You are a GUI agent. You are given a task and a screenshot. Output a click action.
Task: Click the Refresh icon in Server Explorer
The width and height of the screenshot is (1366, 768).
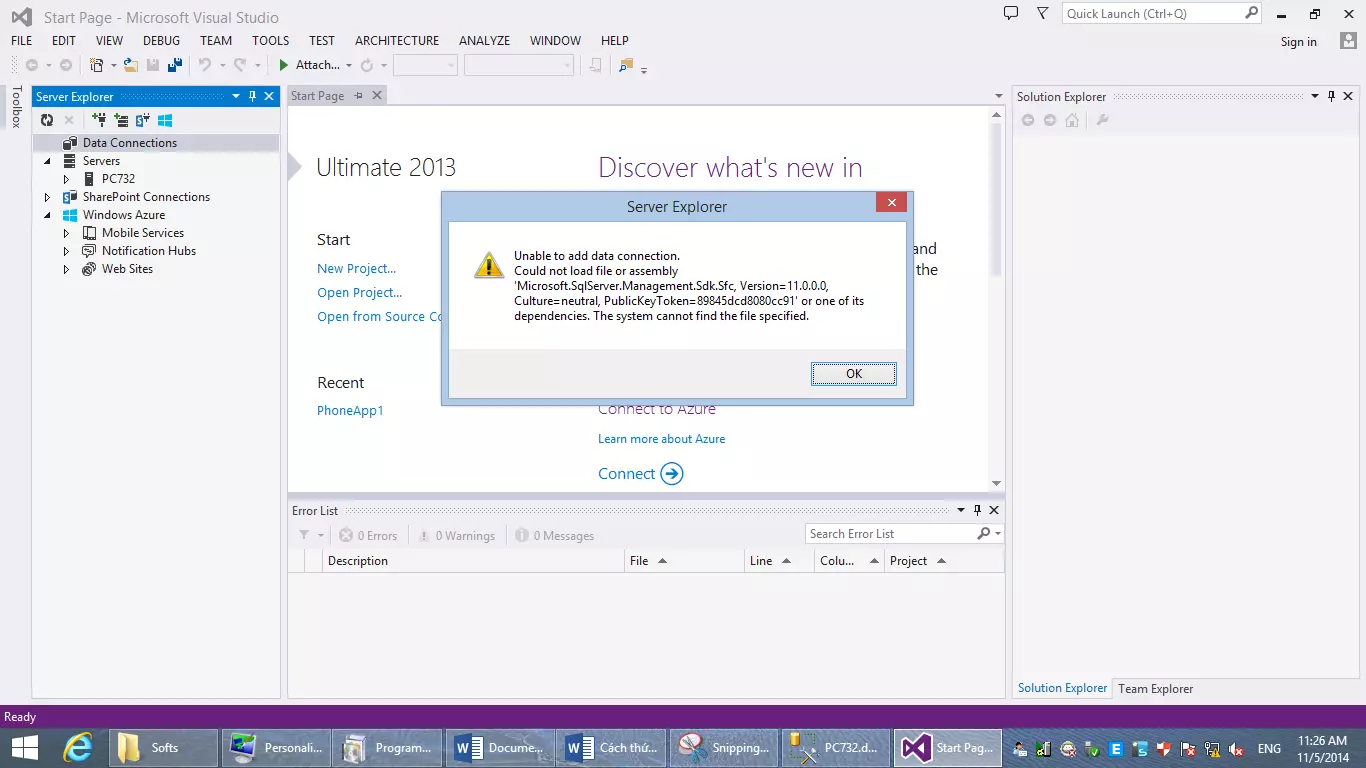[x=47, y=120]
